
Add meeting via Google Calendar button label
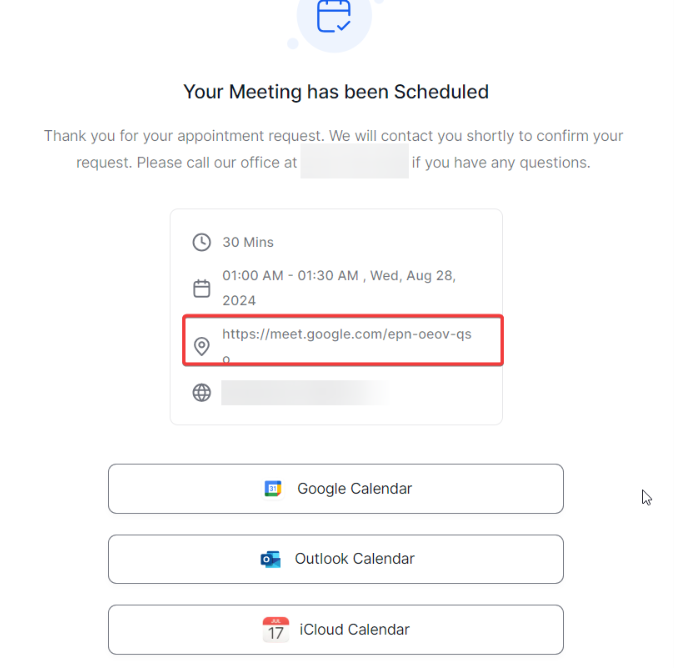[x=354, y=489]
